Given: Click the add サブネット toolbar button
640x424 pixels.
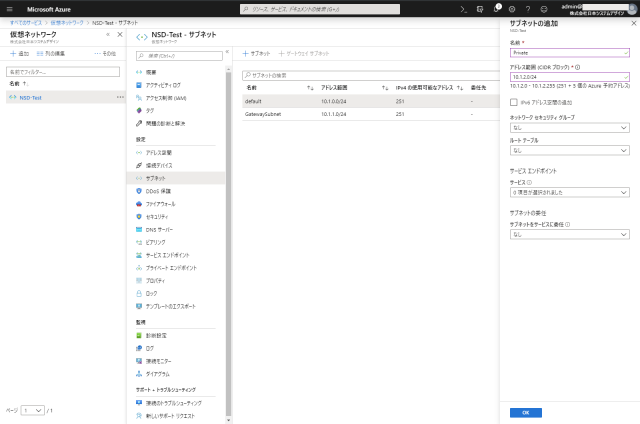Looking at the screenshot, I should coord(257,52).
